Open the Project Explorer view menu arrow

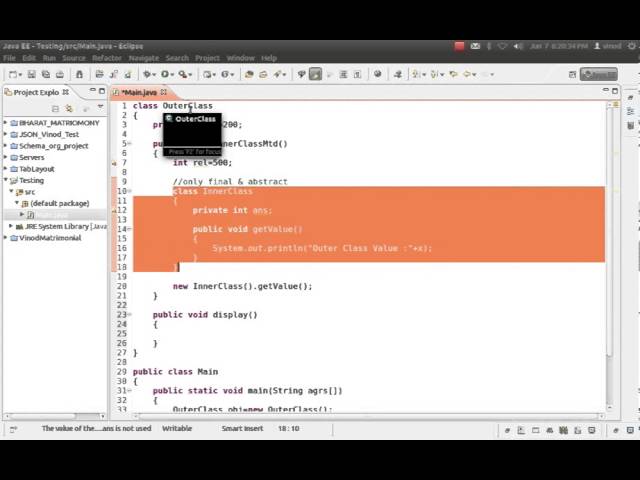[x=100, y=107]
